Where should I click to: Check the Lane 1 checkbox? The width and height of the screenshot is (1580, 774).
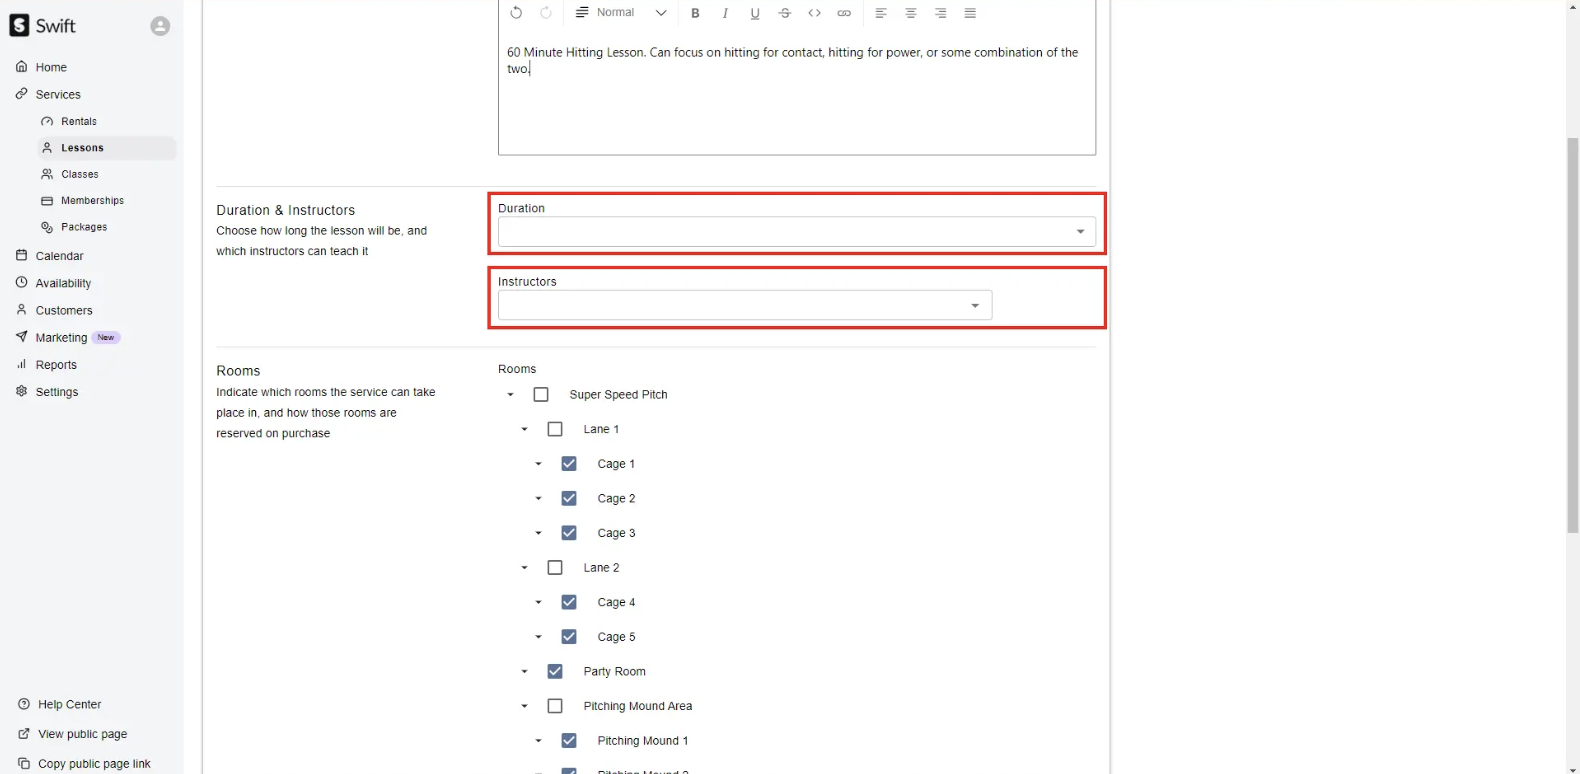[555, 429]
